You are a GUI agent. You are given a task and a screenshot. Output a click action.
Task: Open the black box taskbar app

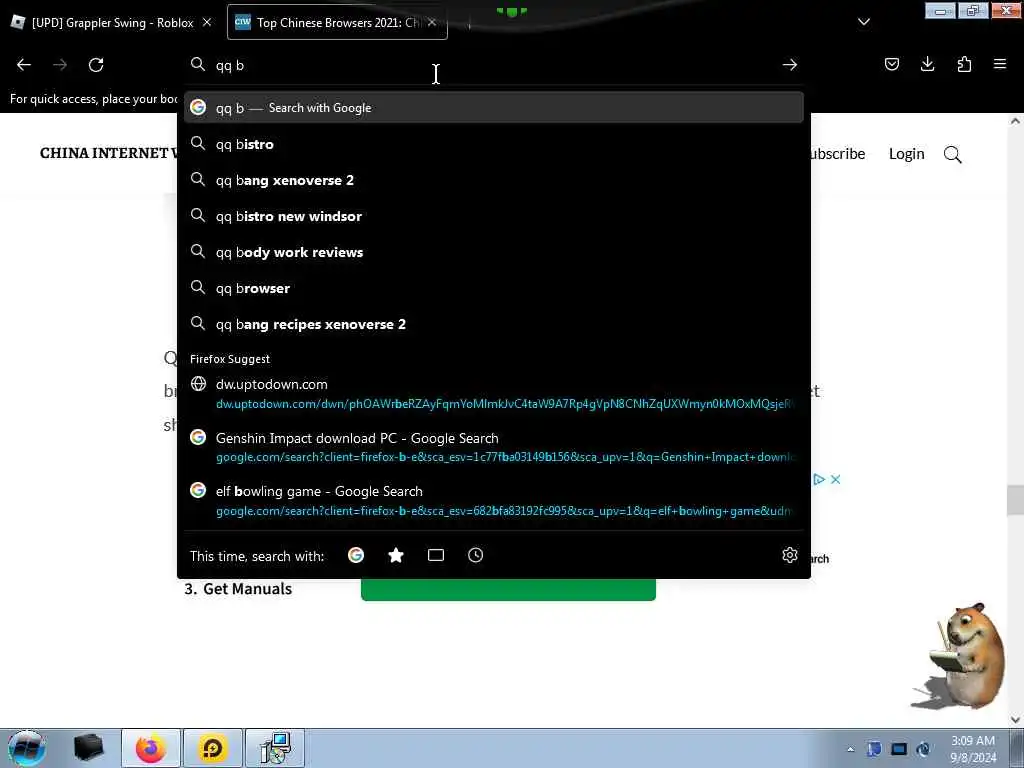coord(89,748)
